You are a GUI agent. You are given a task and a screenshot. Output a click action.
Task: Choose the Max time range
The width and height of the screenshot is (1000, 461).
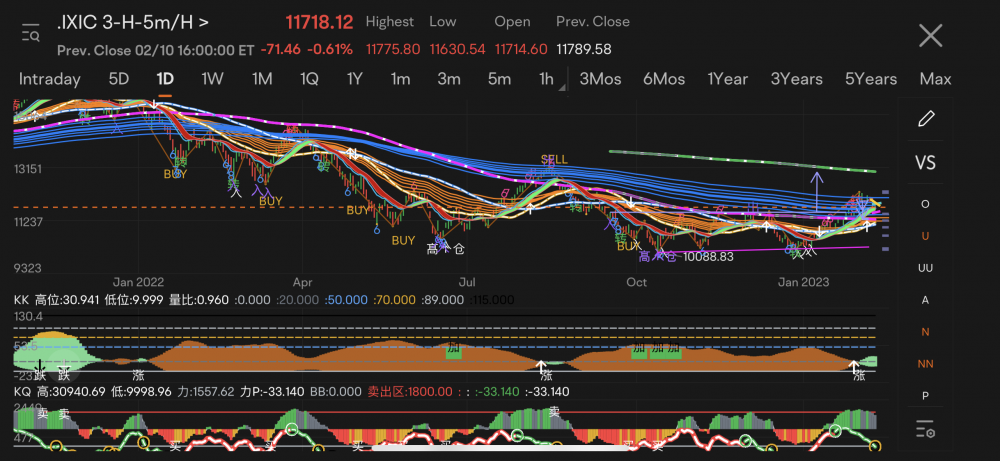point(935,79)
